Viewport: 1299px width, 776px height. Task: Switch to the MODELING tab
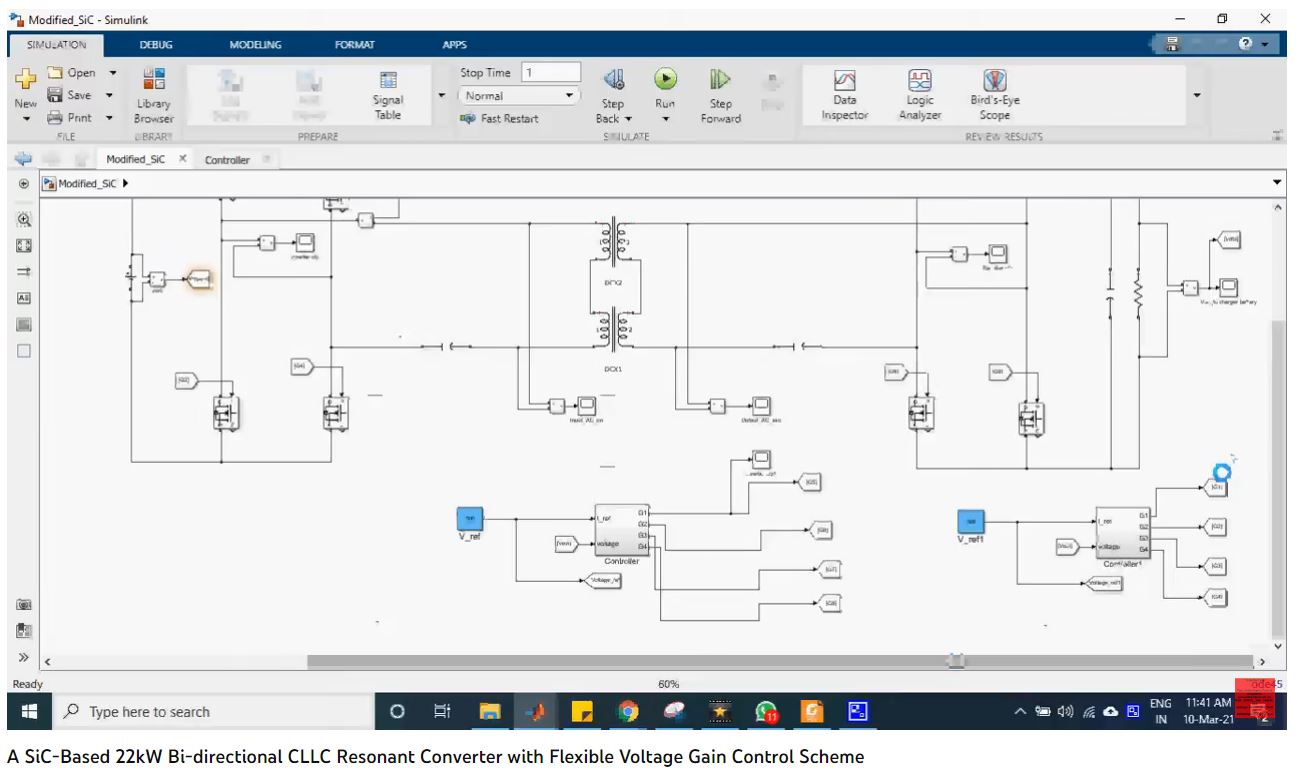(x=255, y=45)
